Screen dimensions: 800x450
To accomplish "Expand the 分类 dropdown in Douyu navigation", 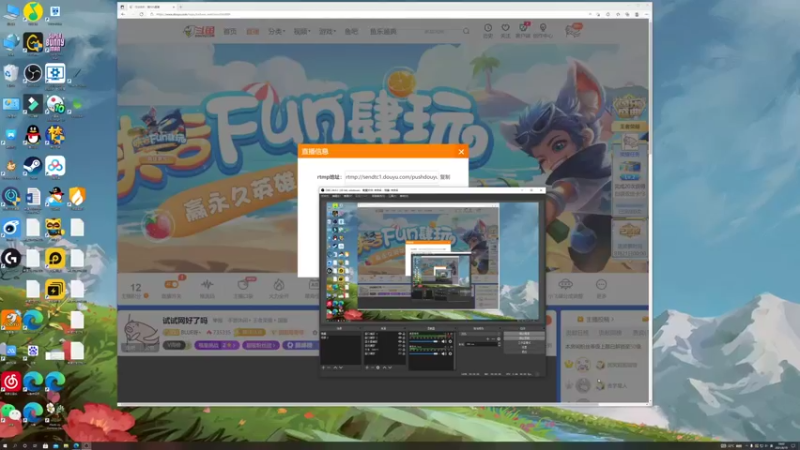I will point(276,31).
